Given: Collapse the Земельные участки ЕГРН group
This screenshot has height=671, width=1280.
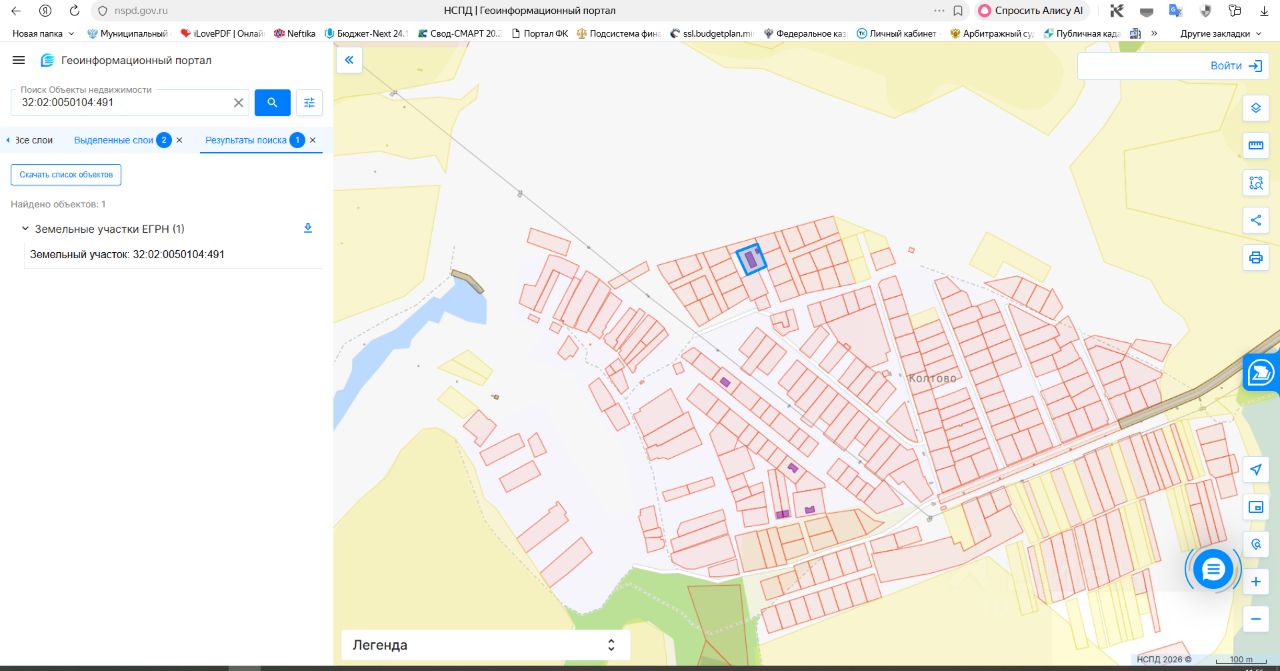Looking at the screenshot, I should tap(24, 229).
